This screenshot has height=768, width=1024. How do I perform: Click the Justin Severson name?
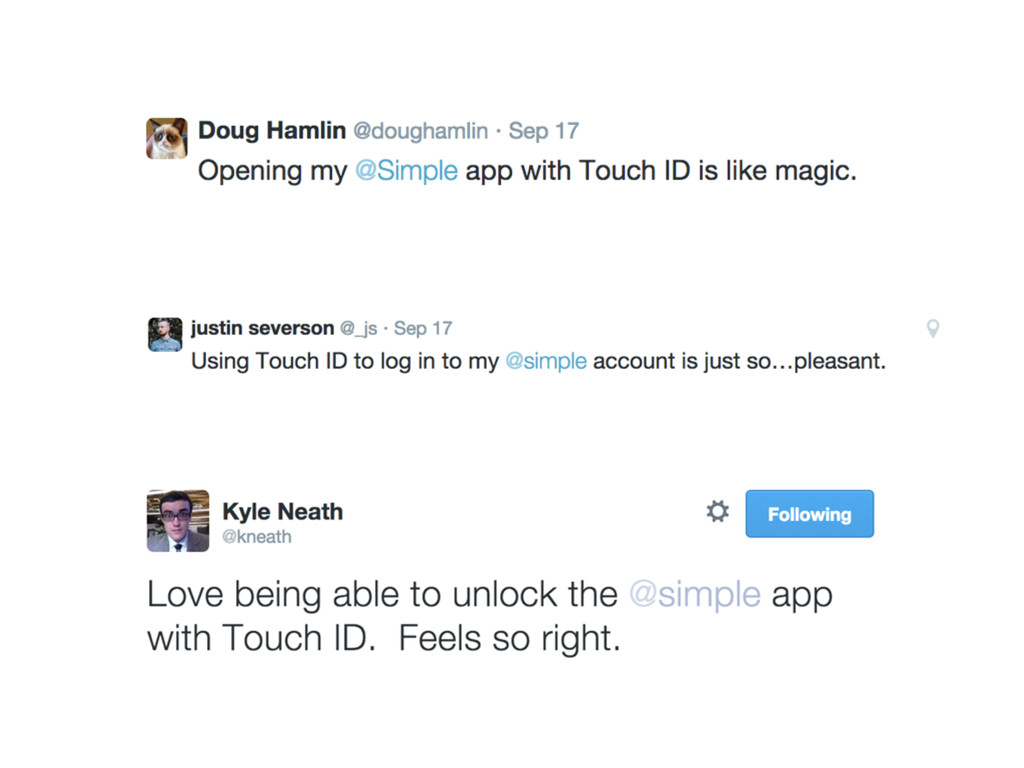pyautogui.click(x=263, y=328)
